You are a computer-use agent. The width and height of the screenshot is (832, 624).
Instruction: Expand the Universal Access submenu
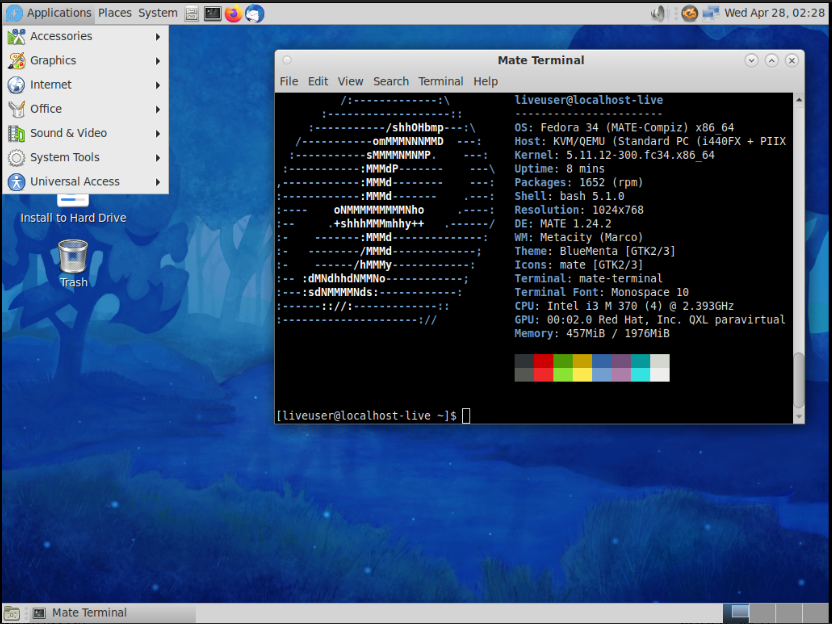(x=85, y=181)
